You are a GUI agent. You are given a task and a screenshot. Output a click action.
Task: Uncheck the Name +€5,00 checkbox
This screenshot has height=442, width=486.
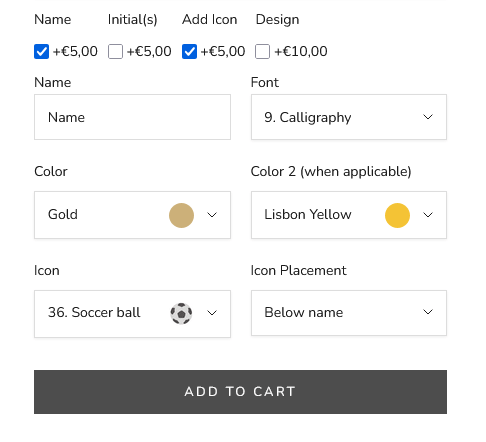pyautogui.click(x=41, y=52)
